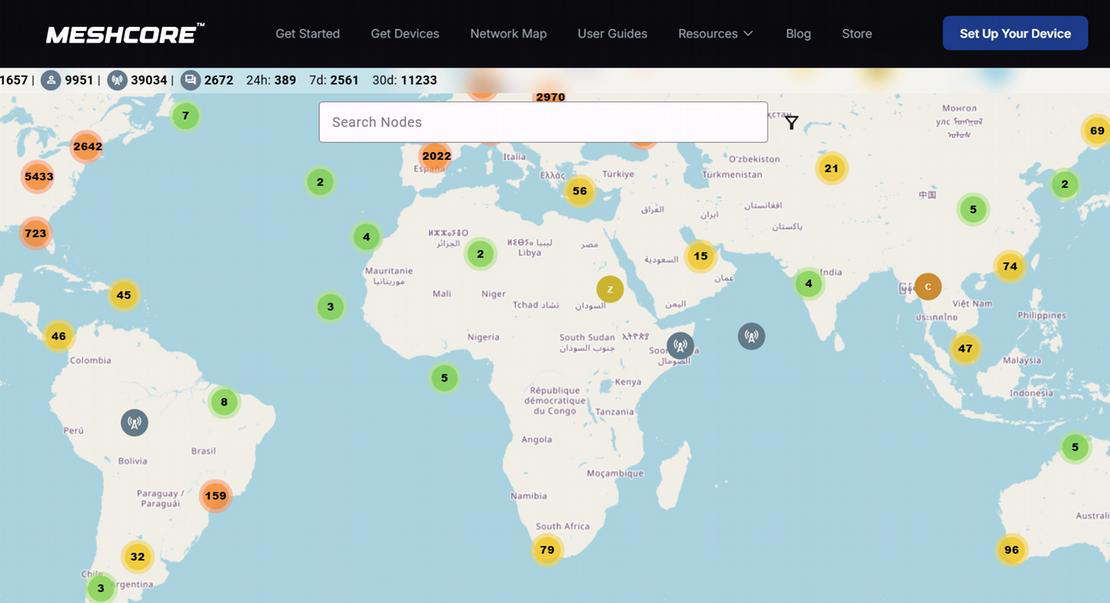Expand the 2022 cluster over Spain
The width and height of the screenshot is (1110, 603).
point(436,156)
